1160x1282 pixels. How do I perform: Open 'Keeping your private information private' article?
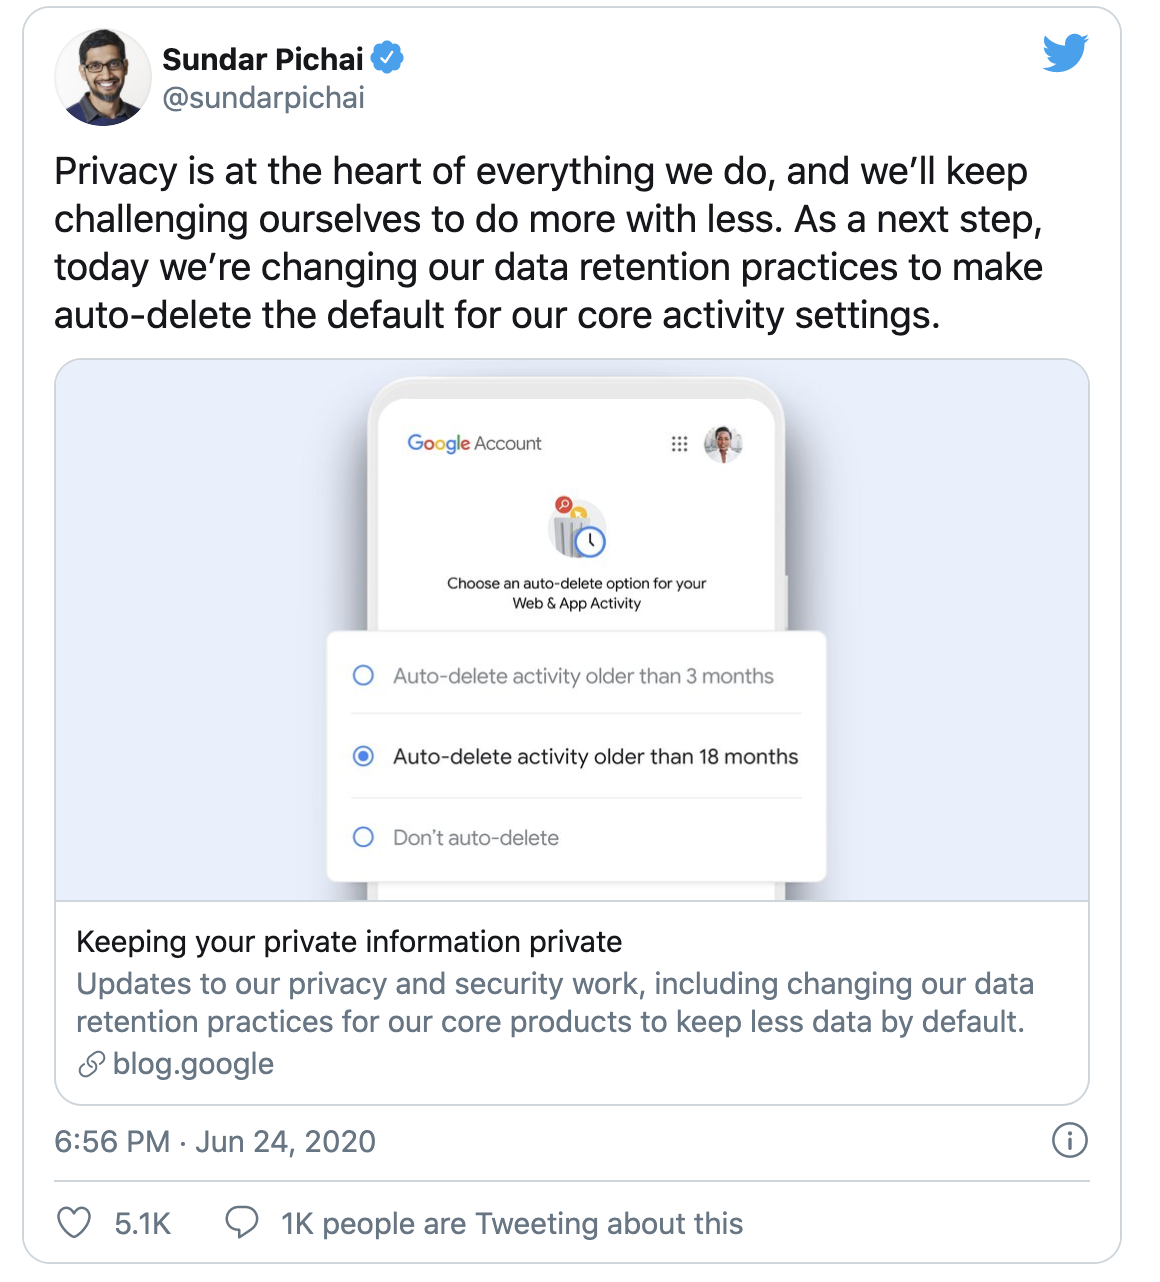349,942
